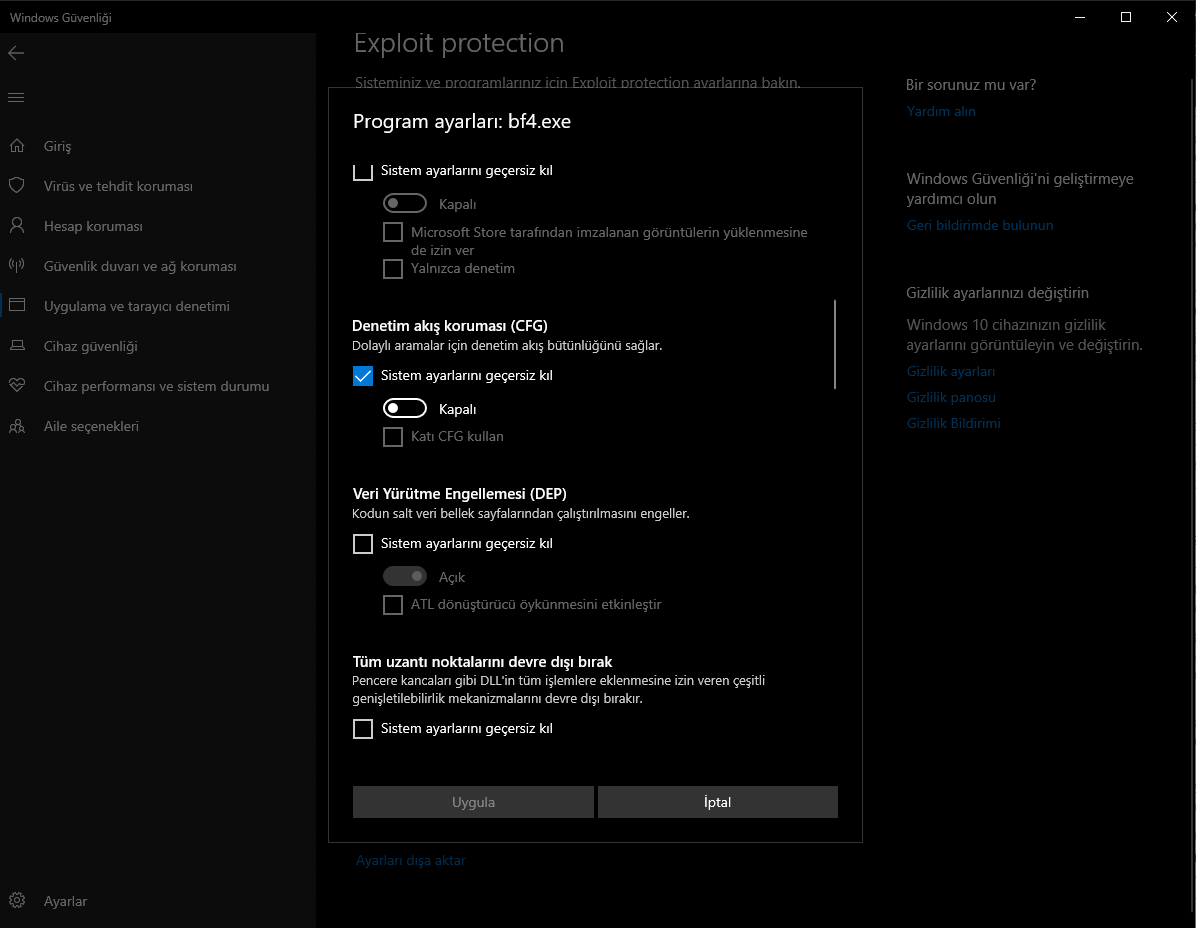
Task: Select the Virüs ve tehdit koruması shield icon
Action: (17, 186)
